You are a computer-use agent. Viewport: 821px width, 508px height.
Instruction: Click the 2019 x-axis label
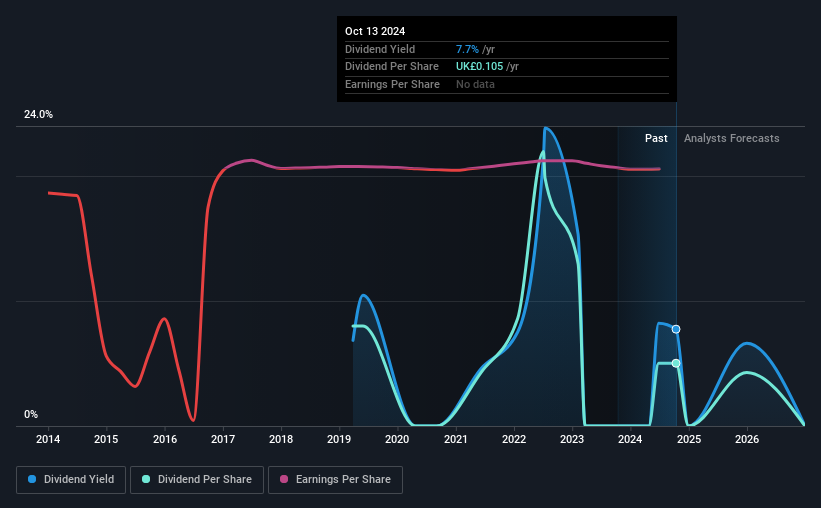(339, 439)
